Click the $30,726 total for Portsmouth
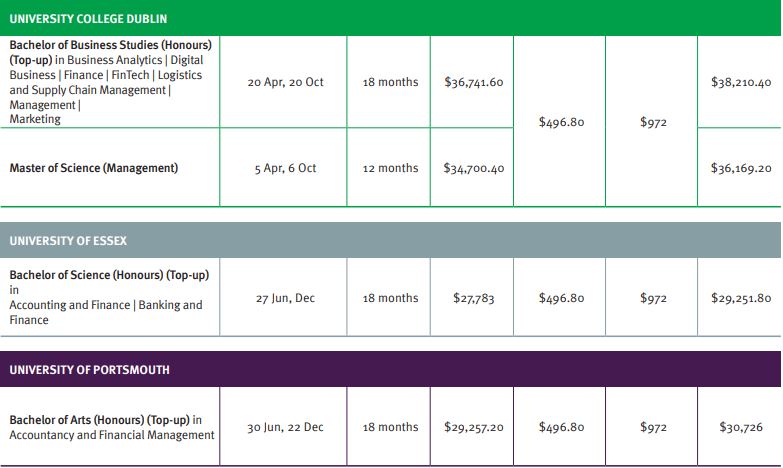This screenshot has width=783, height=468. (x=741, y=427)
